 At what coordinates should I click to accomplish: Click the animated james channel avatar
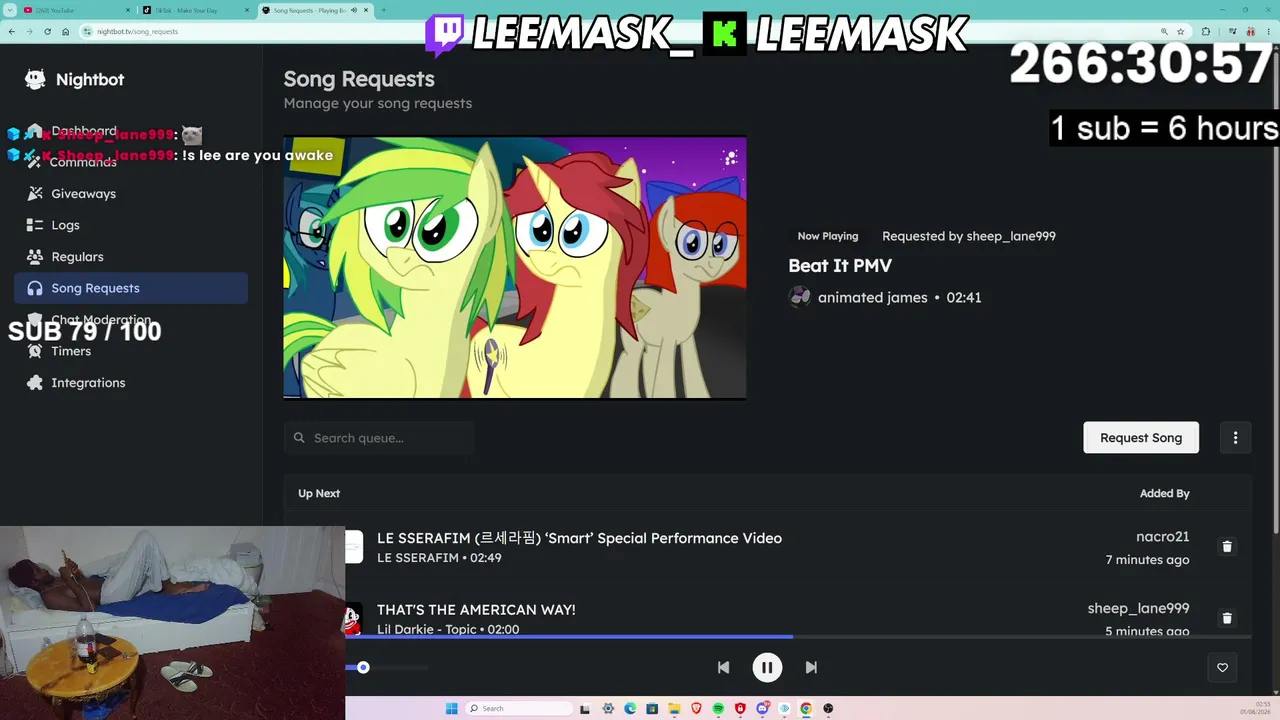(799, 297)
